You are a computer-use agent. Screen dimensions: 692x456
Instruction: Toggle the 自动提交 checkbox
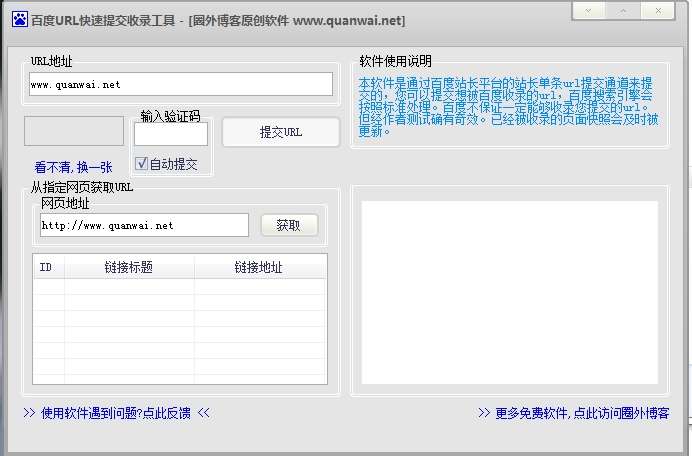pyautogui.click(x=141, y=164)
